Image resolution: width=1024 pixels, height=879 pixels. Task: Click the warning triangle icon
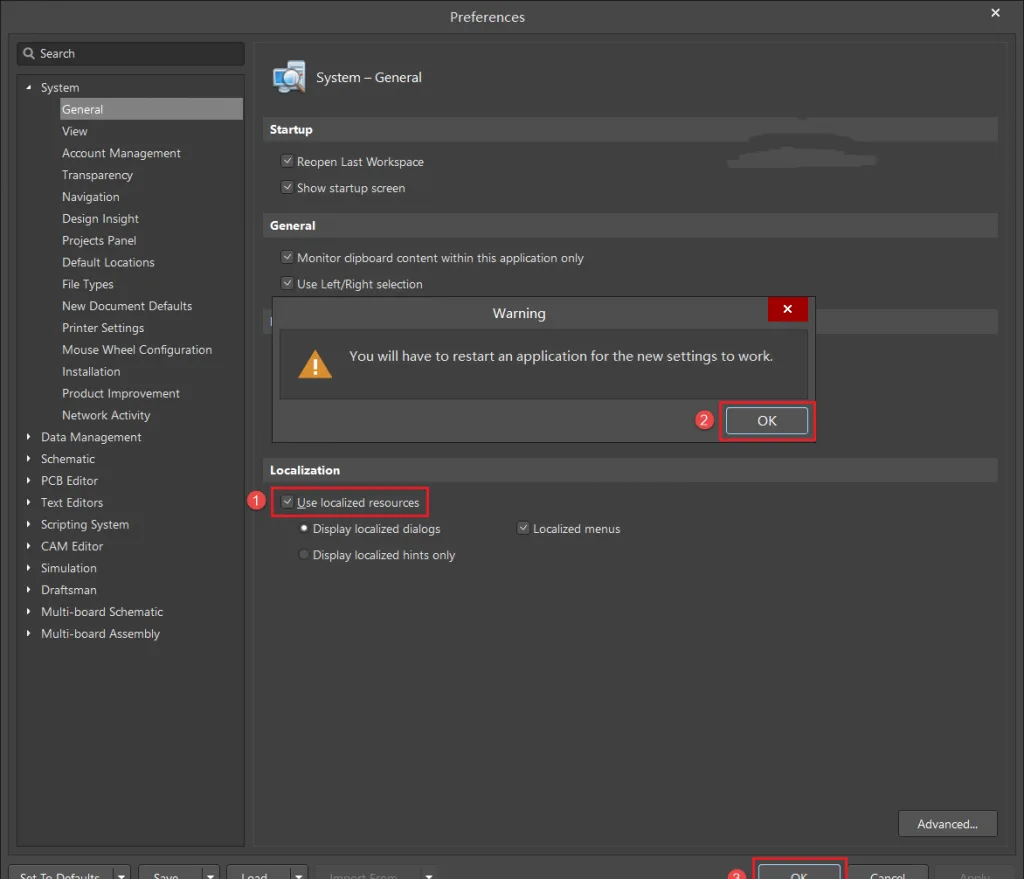(x=315, y=364)
